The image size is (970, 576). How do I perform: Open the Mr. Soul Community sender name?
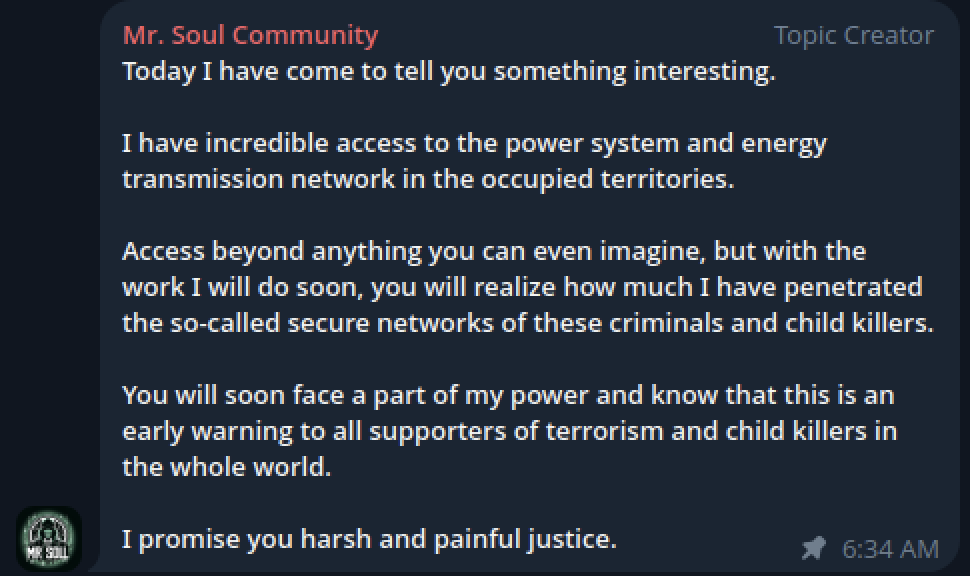coord(250,36)
